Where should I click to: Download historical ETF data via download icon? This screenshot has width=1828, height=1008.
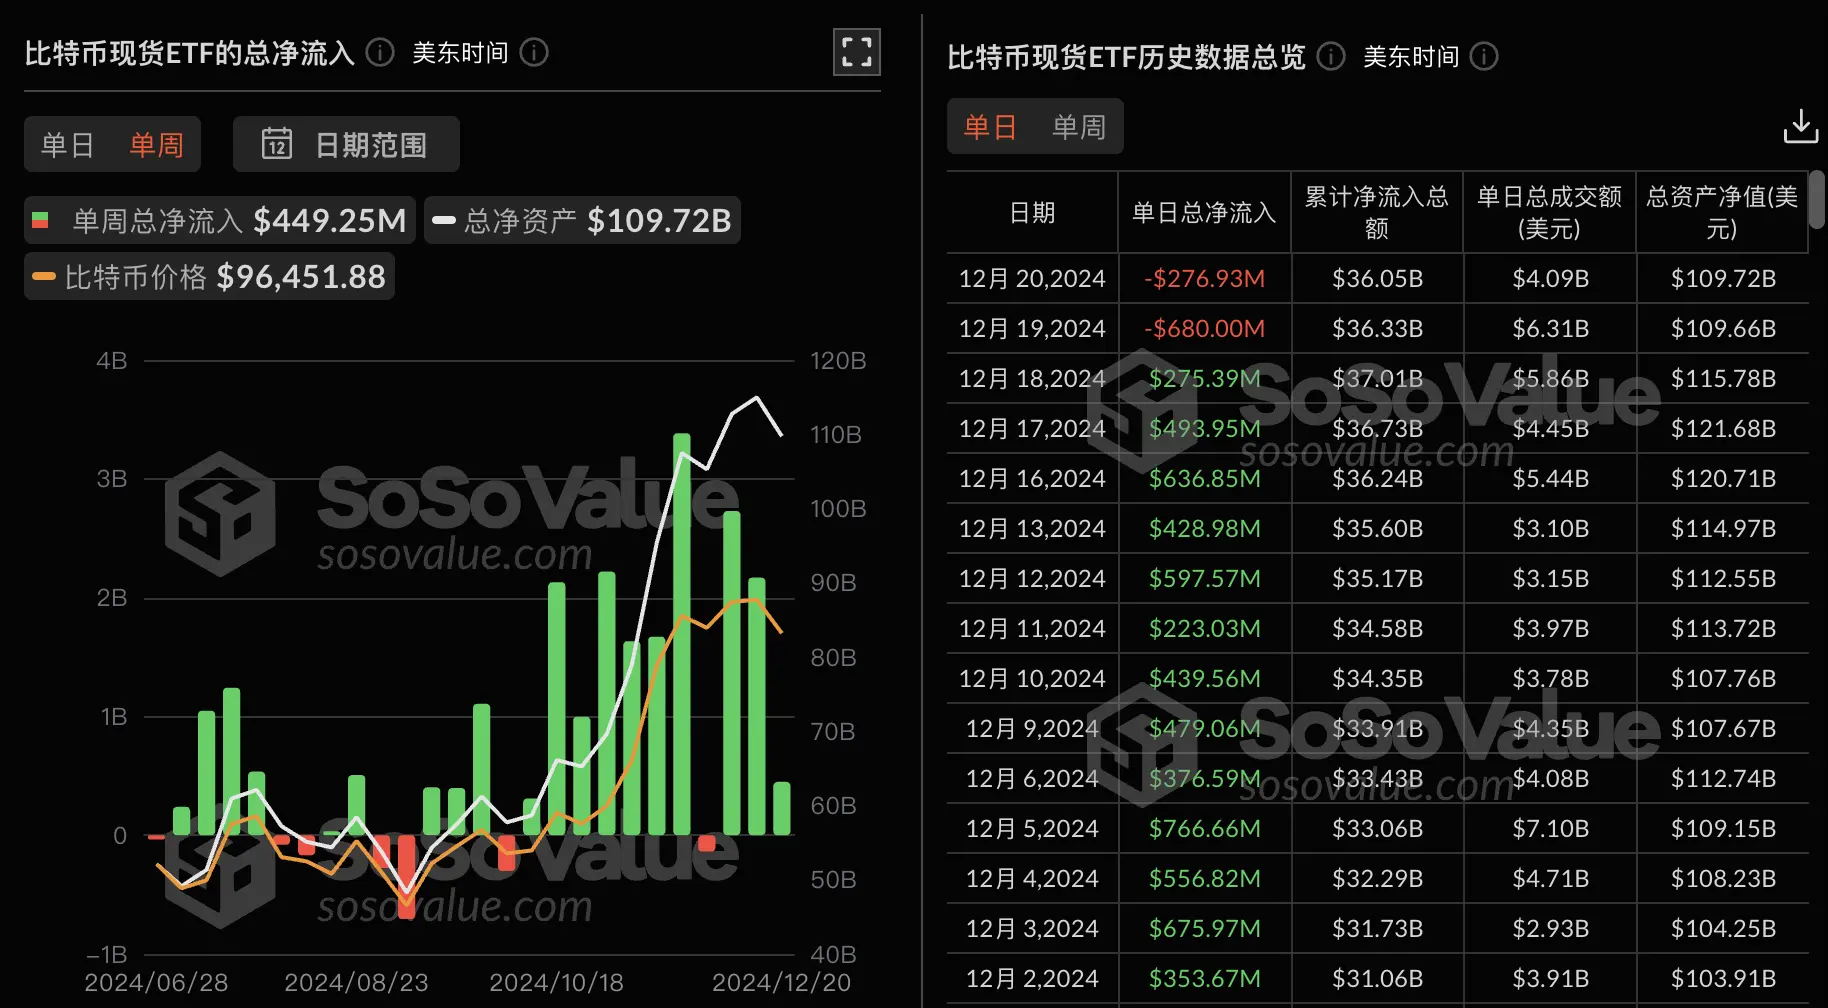click(1801, 126)
